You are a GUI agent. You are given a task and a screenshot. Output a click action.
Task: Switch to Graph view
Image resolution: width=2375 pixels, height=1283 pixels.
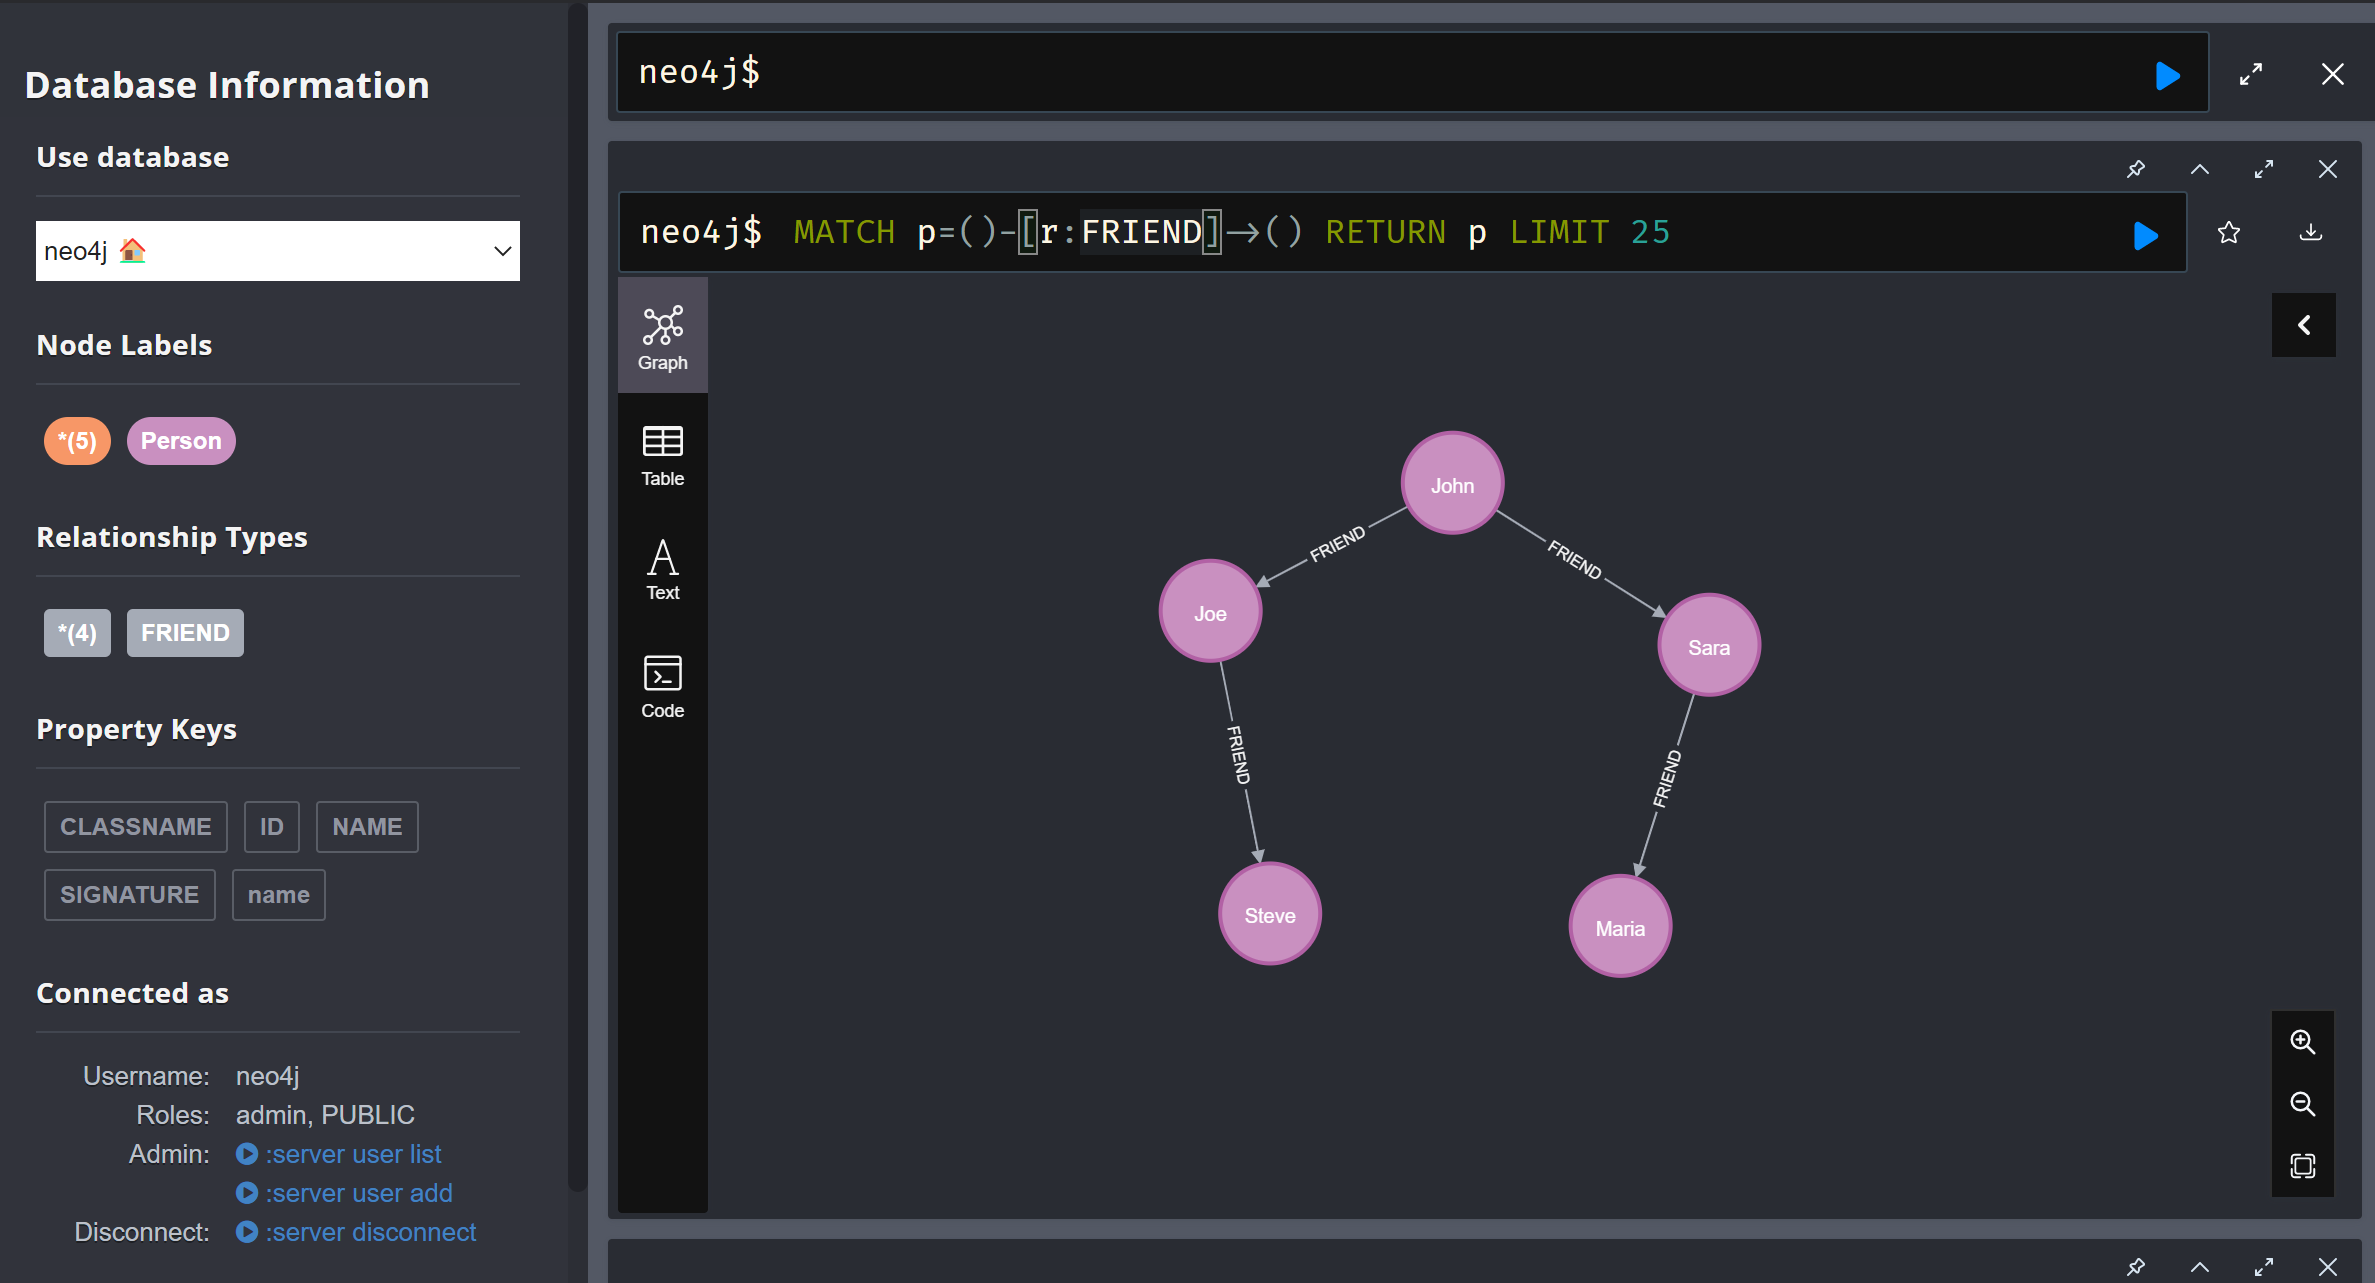[663, 337]
